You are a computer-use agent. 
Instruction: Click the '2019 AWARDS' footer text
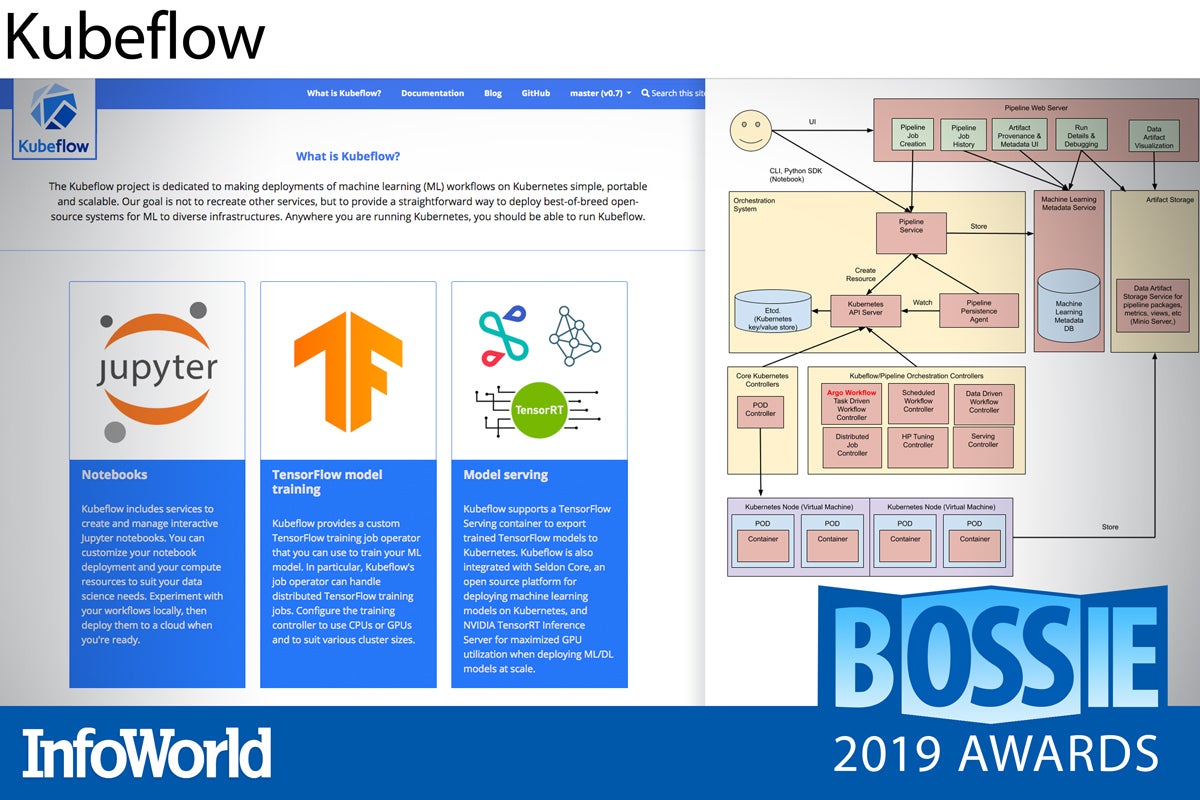pos(996,754)
